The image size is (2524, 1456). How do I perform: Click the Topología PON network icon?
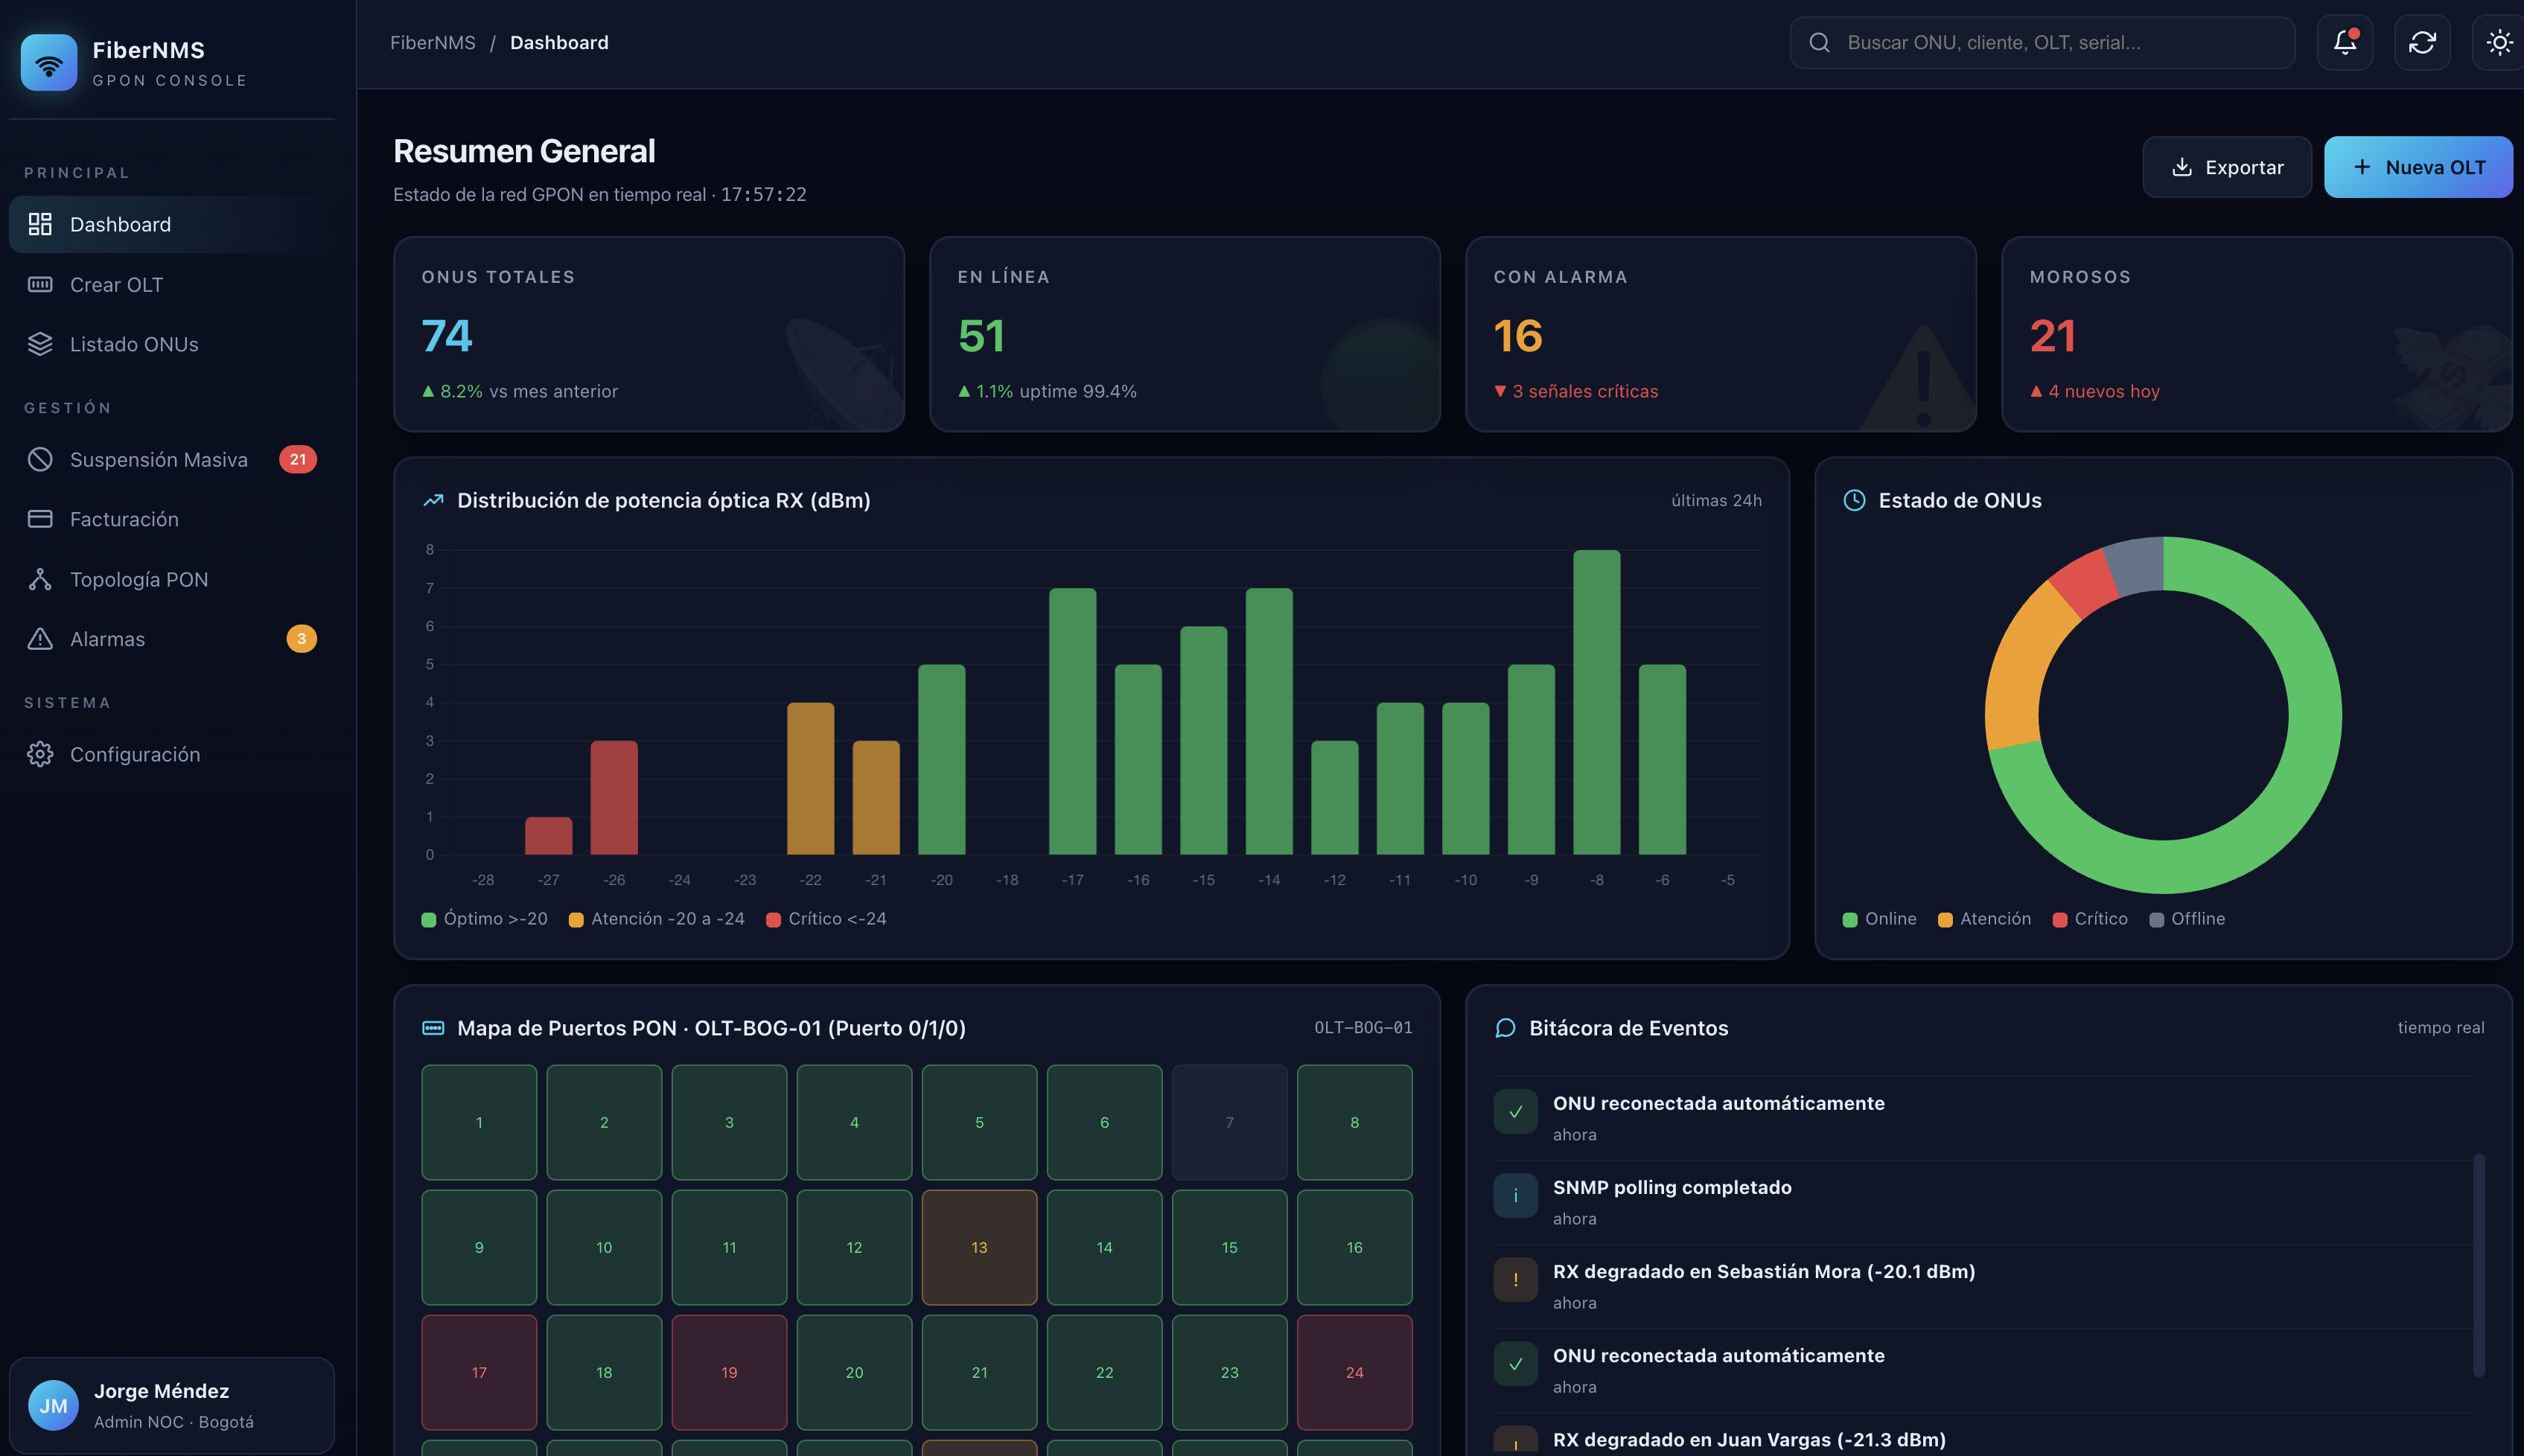click(x=40, y=579)
